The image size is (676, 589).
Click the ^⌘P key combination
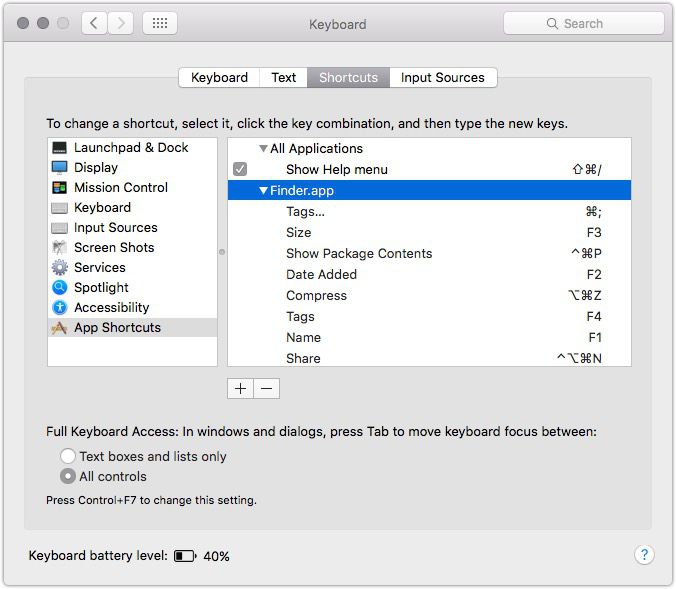pos(586,253)
